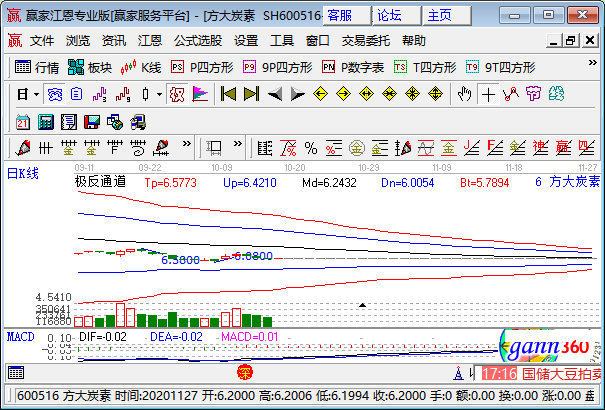Open the candlestick style dropdown arrow
Image resolution: width=605 pixels, height=410 pixels.
(159, 94)
